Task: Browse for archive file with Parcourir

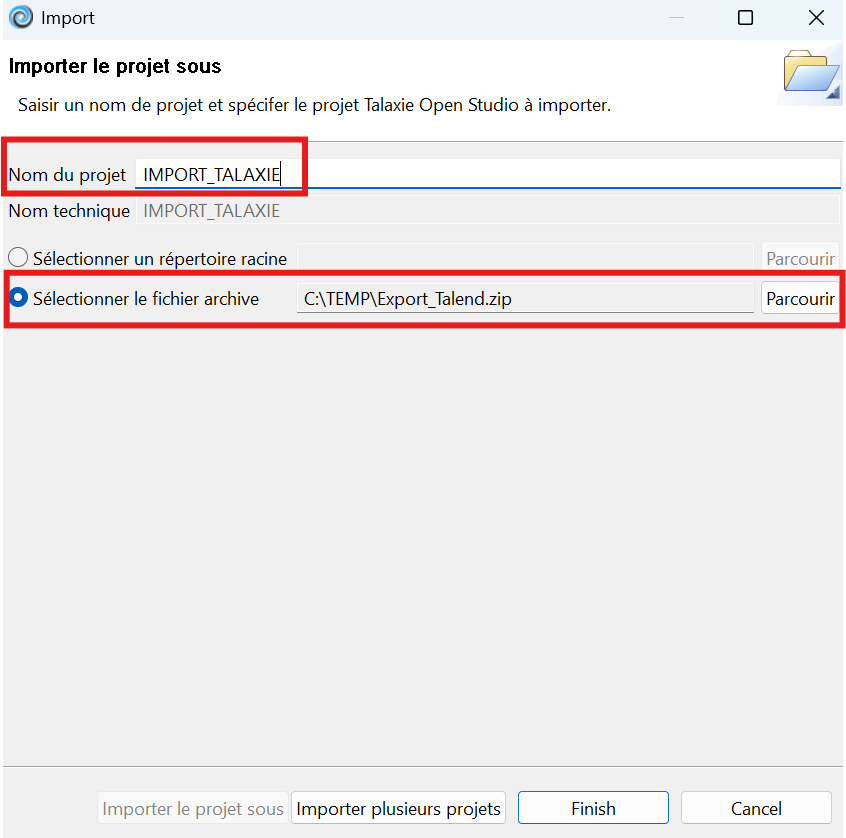Action: point(799,299)
